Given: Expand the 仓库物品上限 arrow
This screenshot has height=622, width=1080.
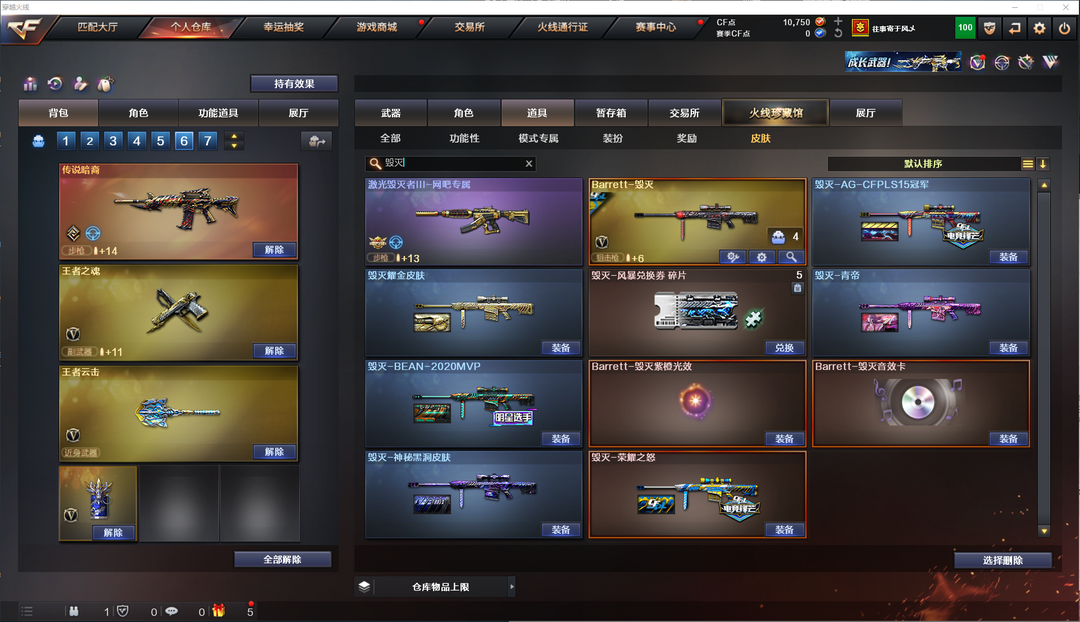Looking at the screenshot, I should coord(511,587).
